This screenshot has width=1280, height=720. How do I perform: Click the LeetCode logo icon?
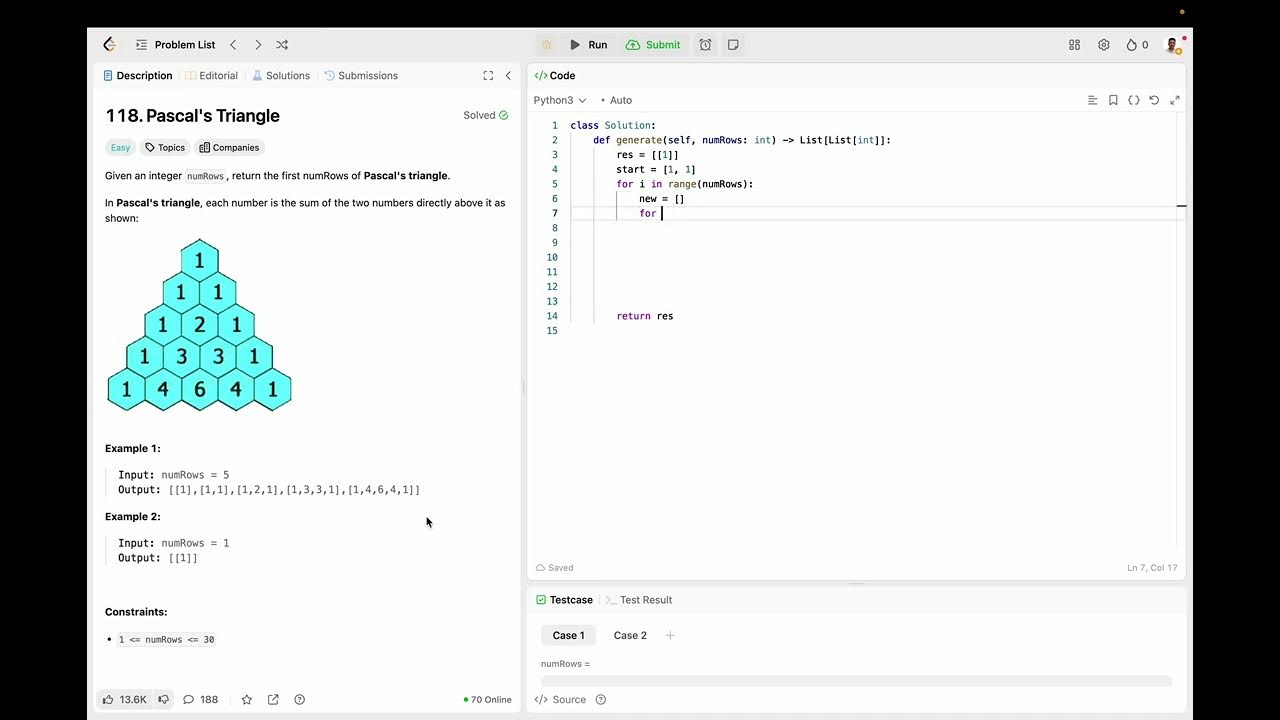[x=110, y=45]
